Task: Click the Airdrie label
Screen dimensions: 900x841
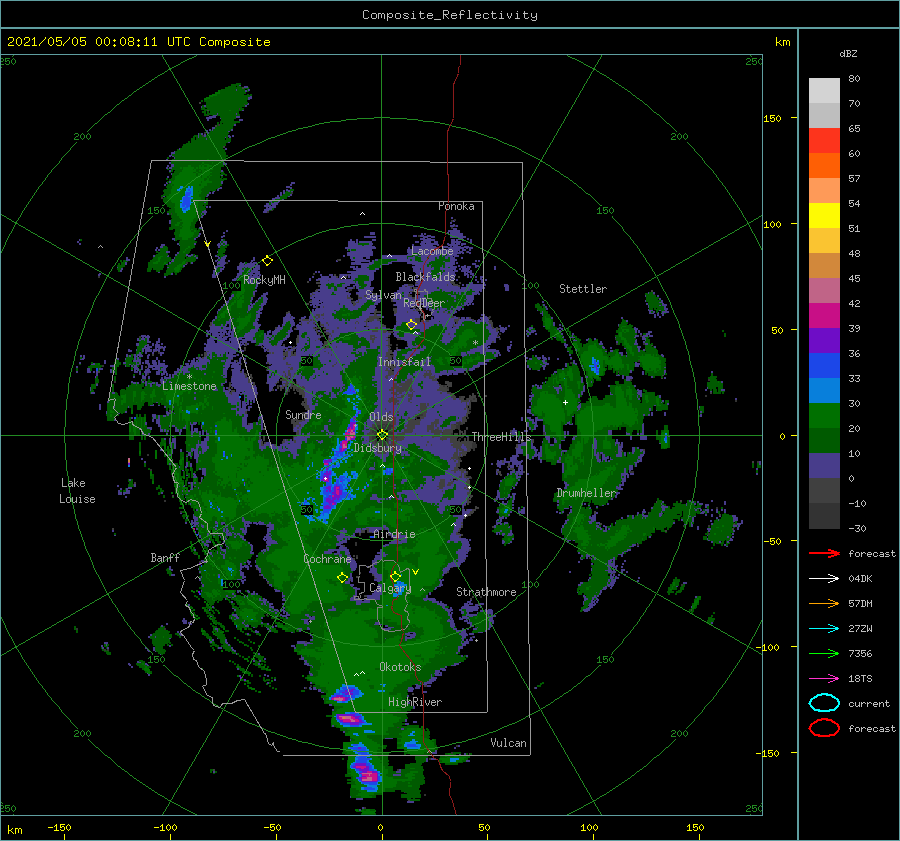Action: (394, 534)
